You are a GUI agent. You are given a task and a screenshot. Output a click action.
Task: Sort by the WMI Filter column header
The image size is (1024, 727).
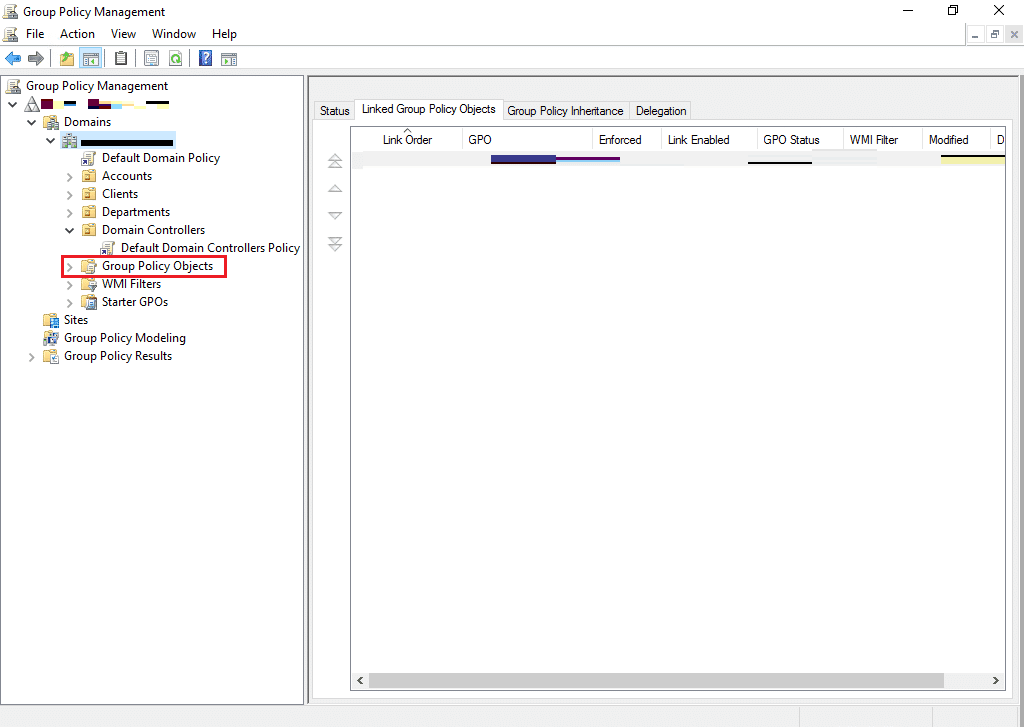[882, 139]
